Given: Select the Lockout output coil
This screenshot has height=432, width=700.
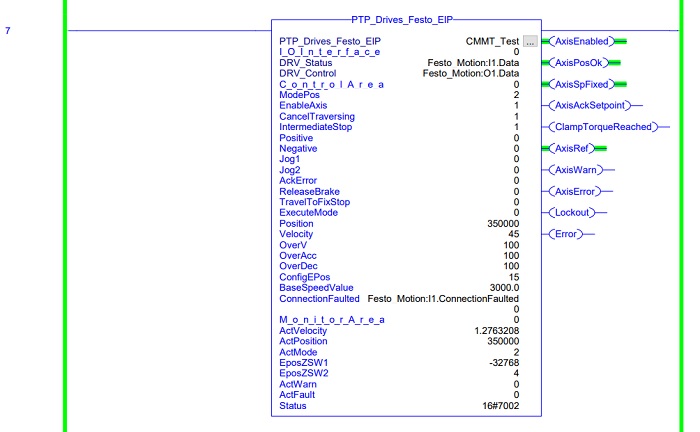Looking at the screenshot, I should click(572, 213).
